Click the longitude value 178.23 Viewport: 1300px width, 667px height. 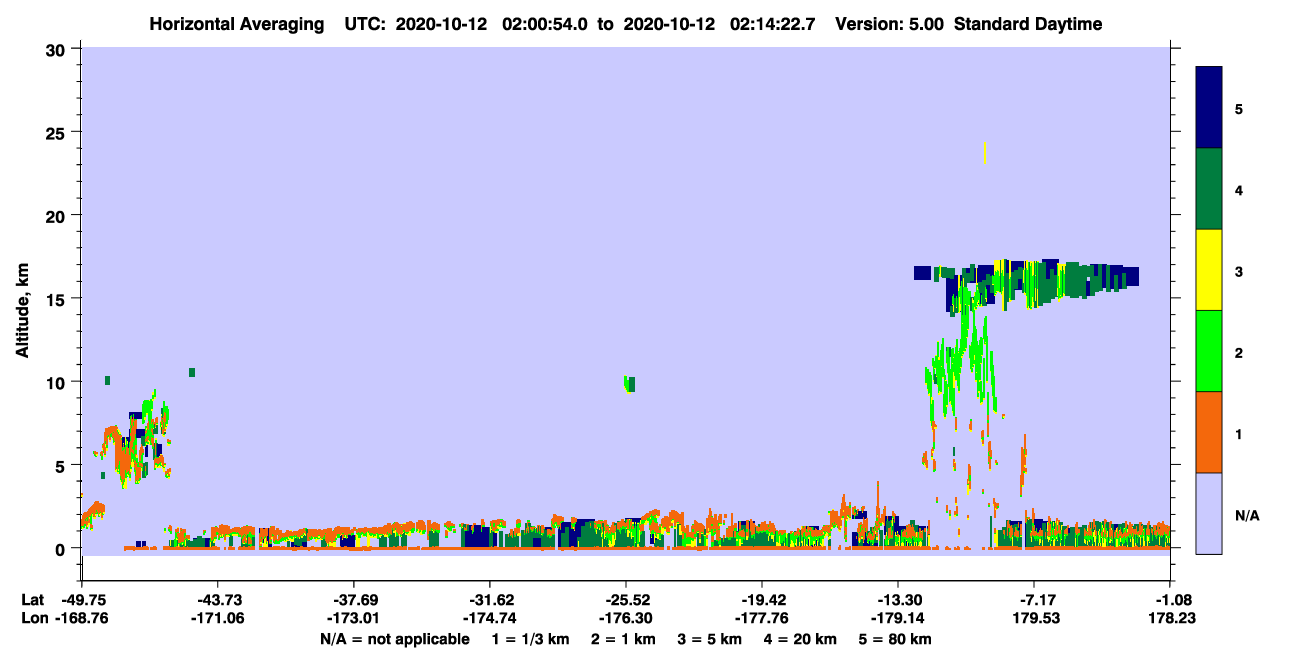click(x=1170, y=619)
